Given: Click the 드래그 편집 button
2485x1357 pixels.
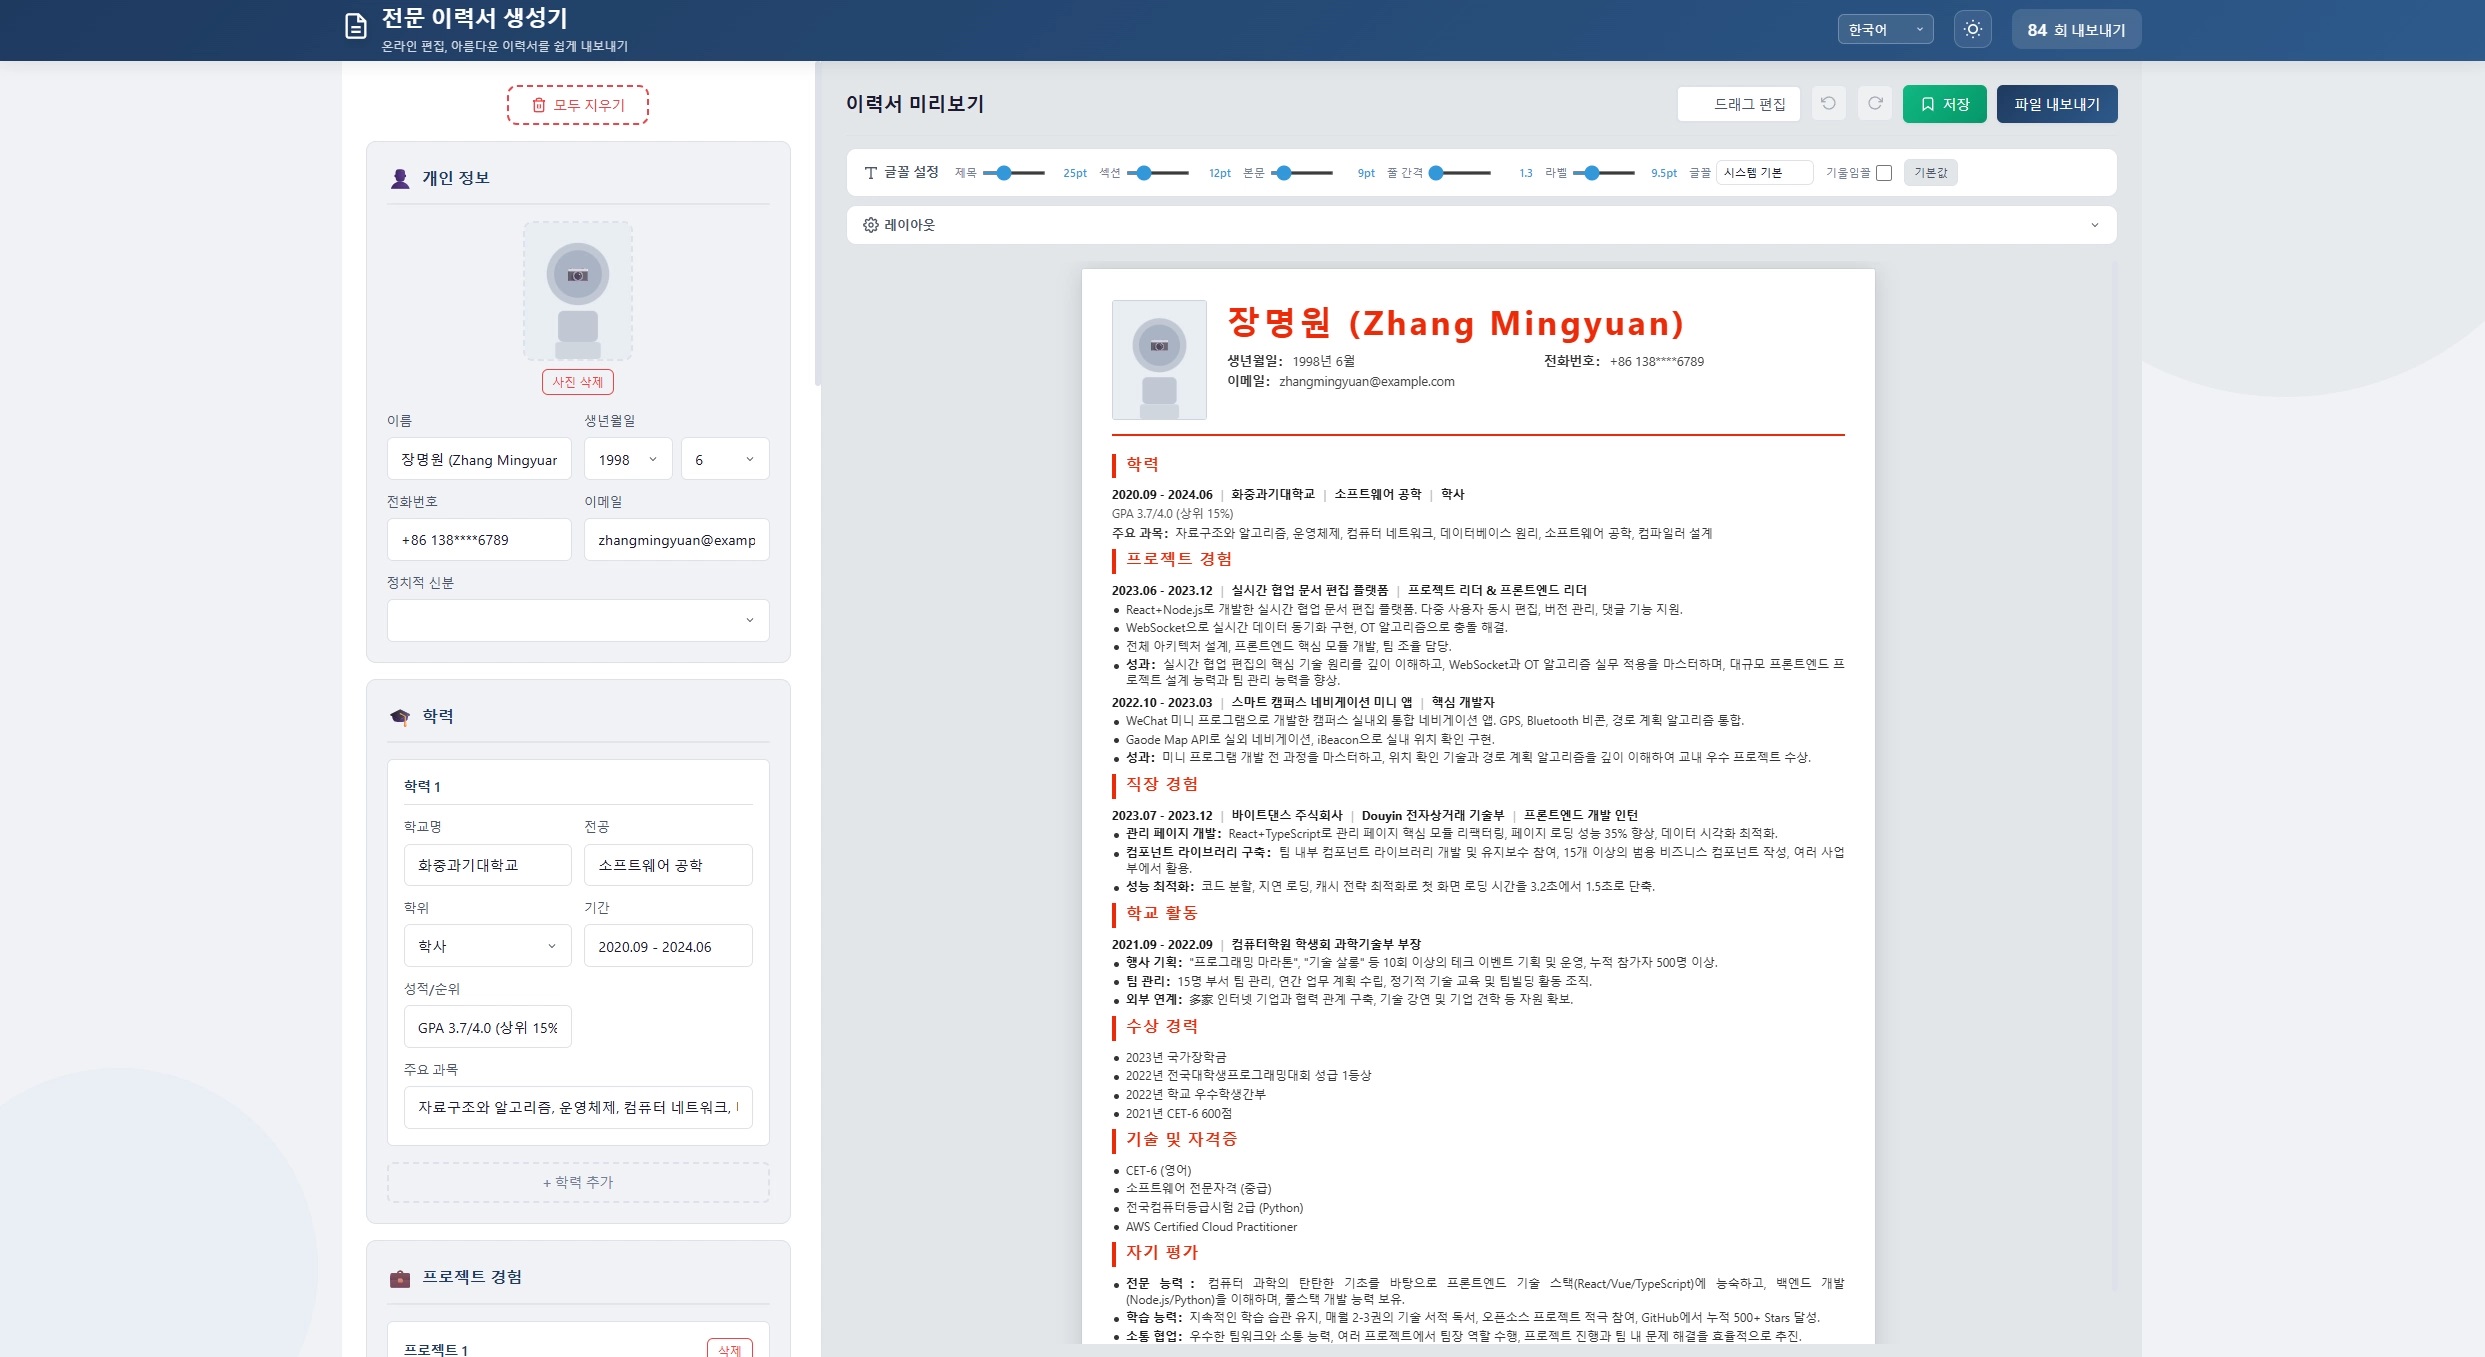Looking at the screenshot, I should point(1738,104).
